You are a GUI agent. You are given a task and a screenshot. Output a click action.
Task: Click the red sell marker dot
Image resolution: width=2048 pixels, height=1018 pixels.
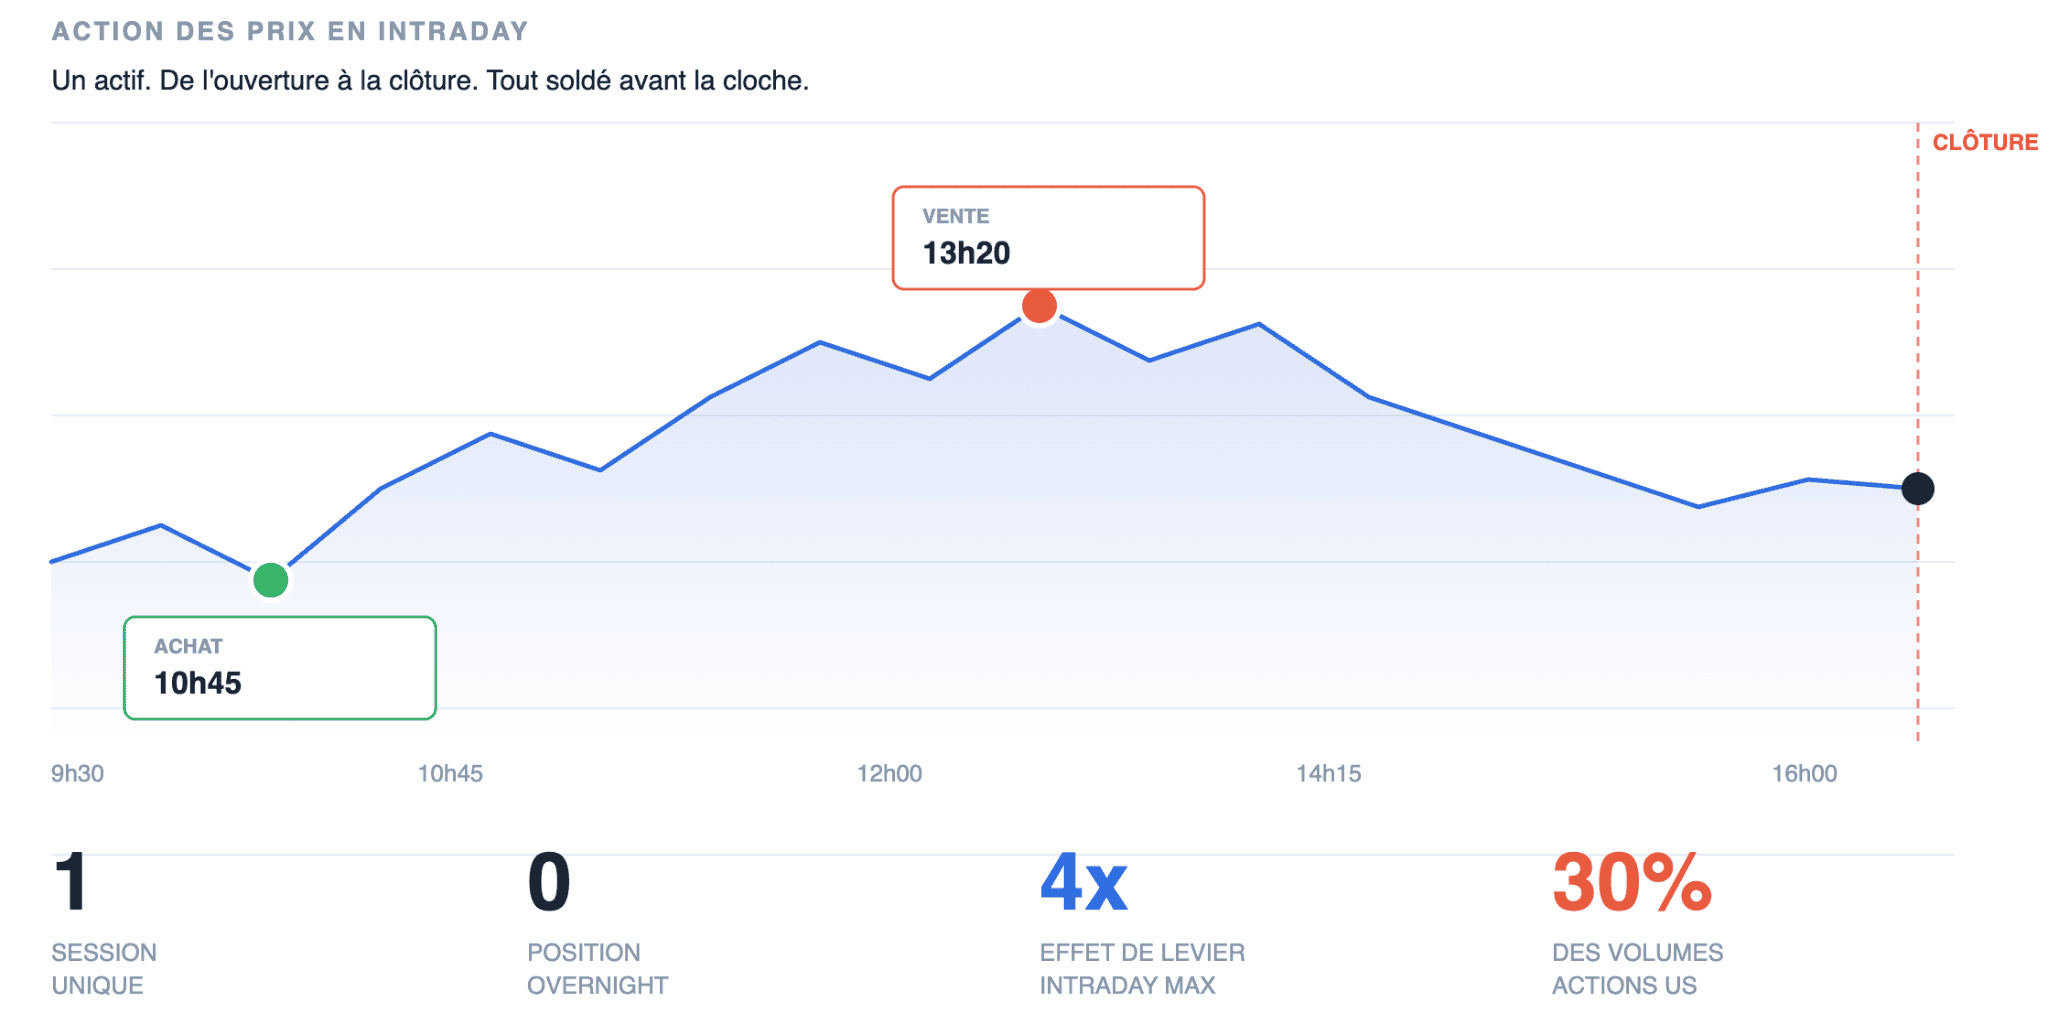(1039, 306)
